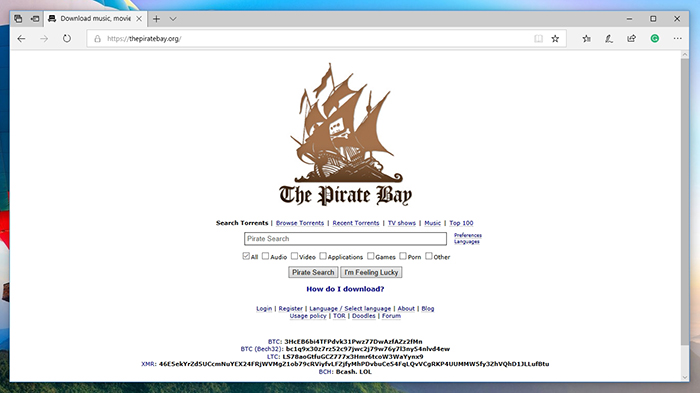Click the Pirate Search text field
700x393 pixels.
click(x=345, y=239)
